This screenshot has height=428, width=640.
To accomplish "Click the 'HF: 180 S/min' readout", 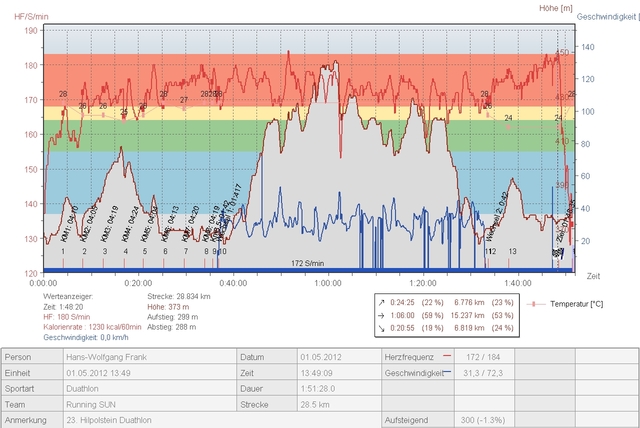I will 67,317.
